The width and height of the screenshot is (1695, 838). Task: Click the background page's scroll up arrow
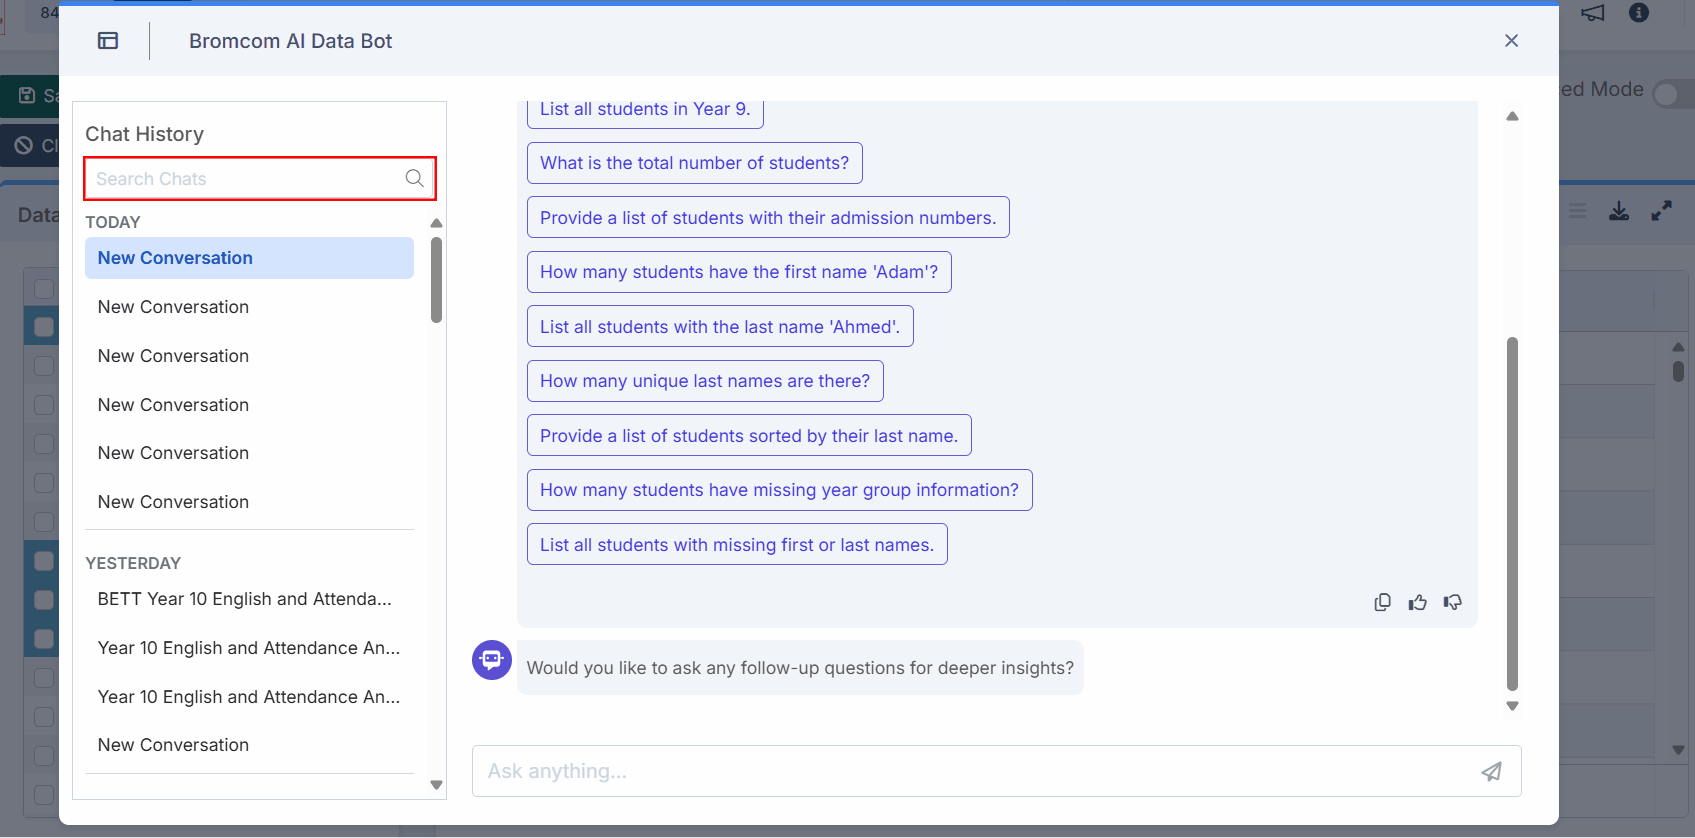tap(1678, 347)
